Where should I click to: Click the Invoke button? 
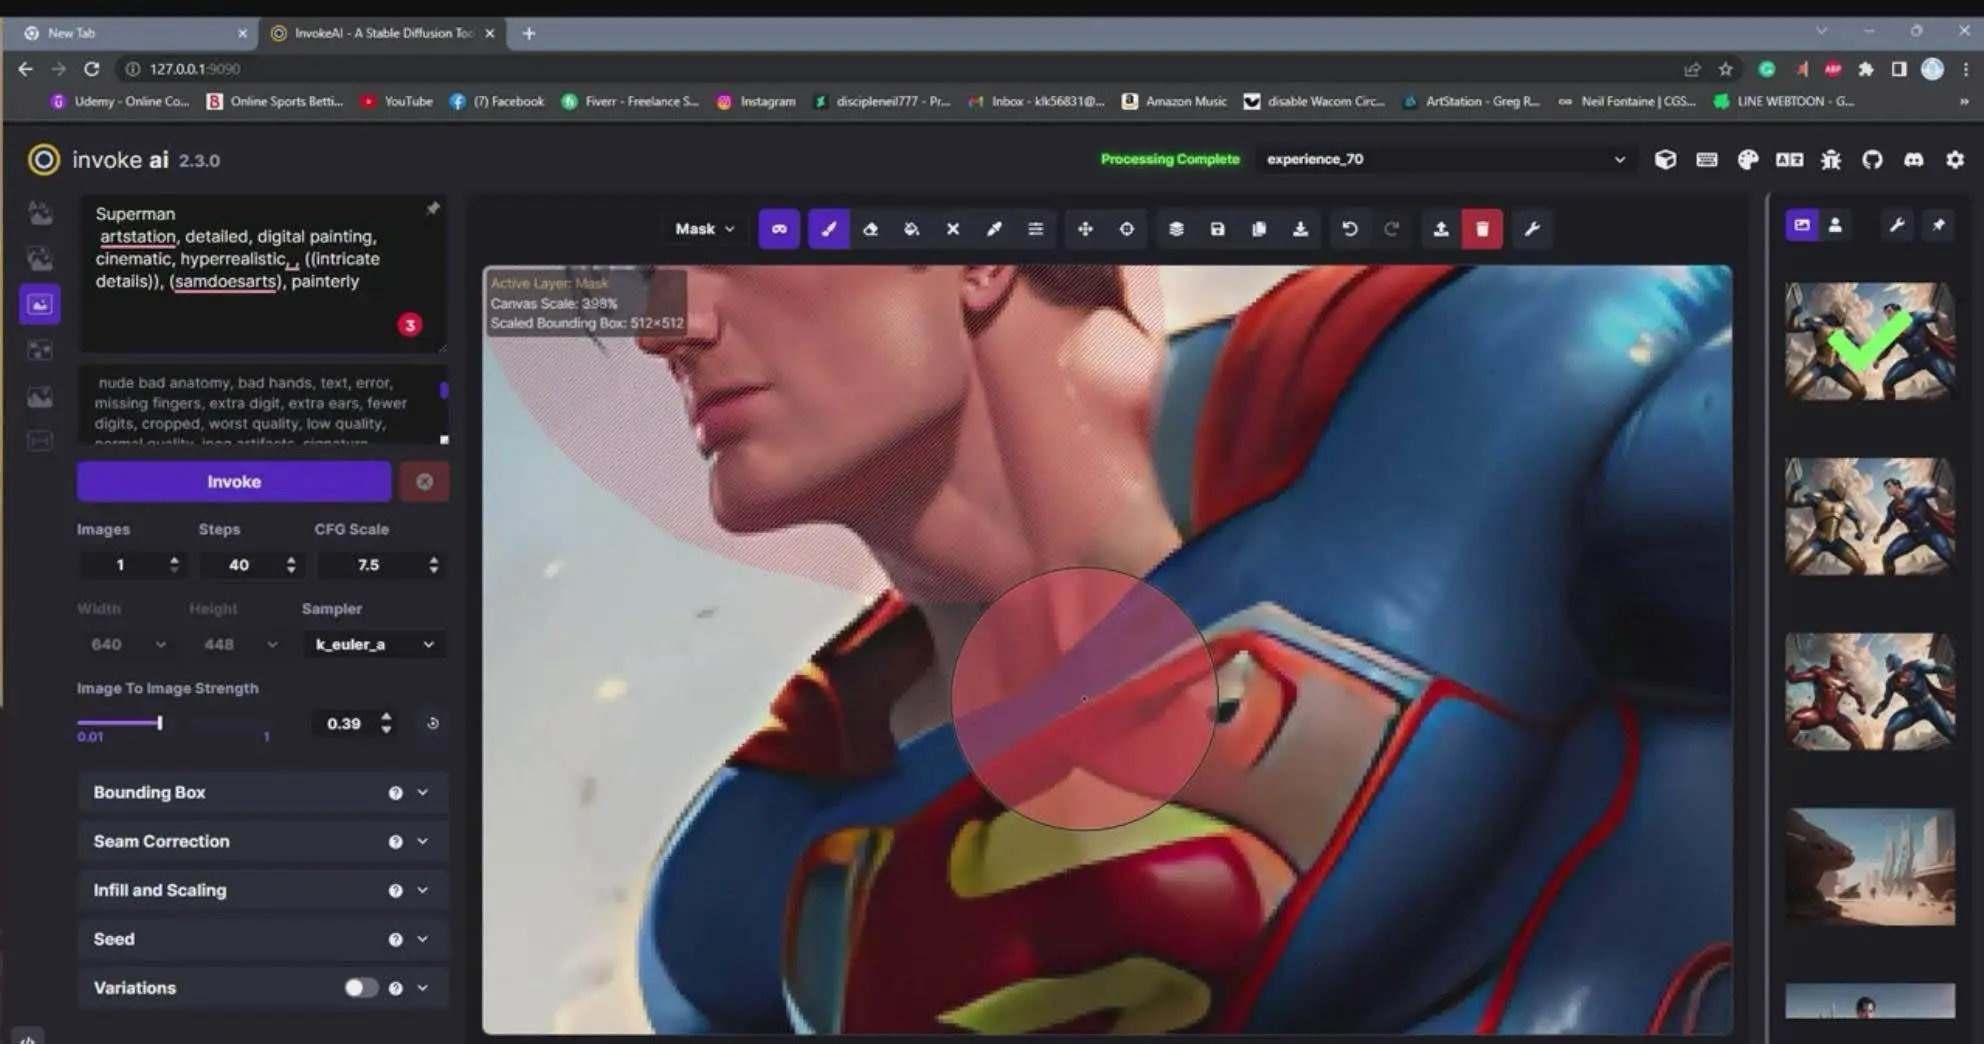pos(234,482)
